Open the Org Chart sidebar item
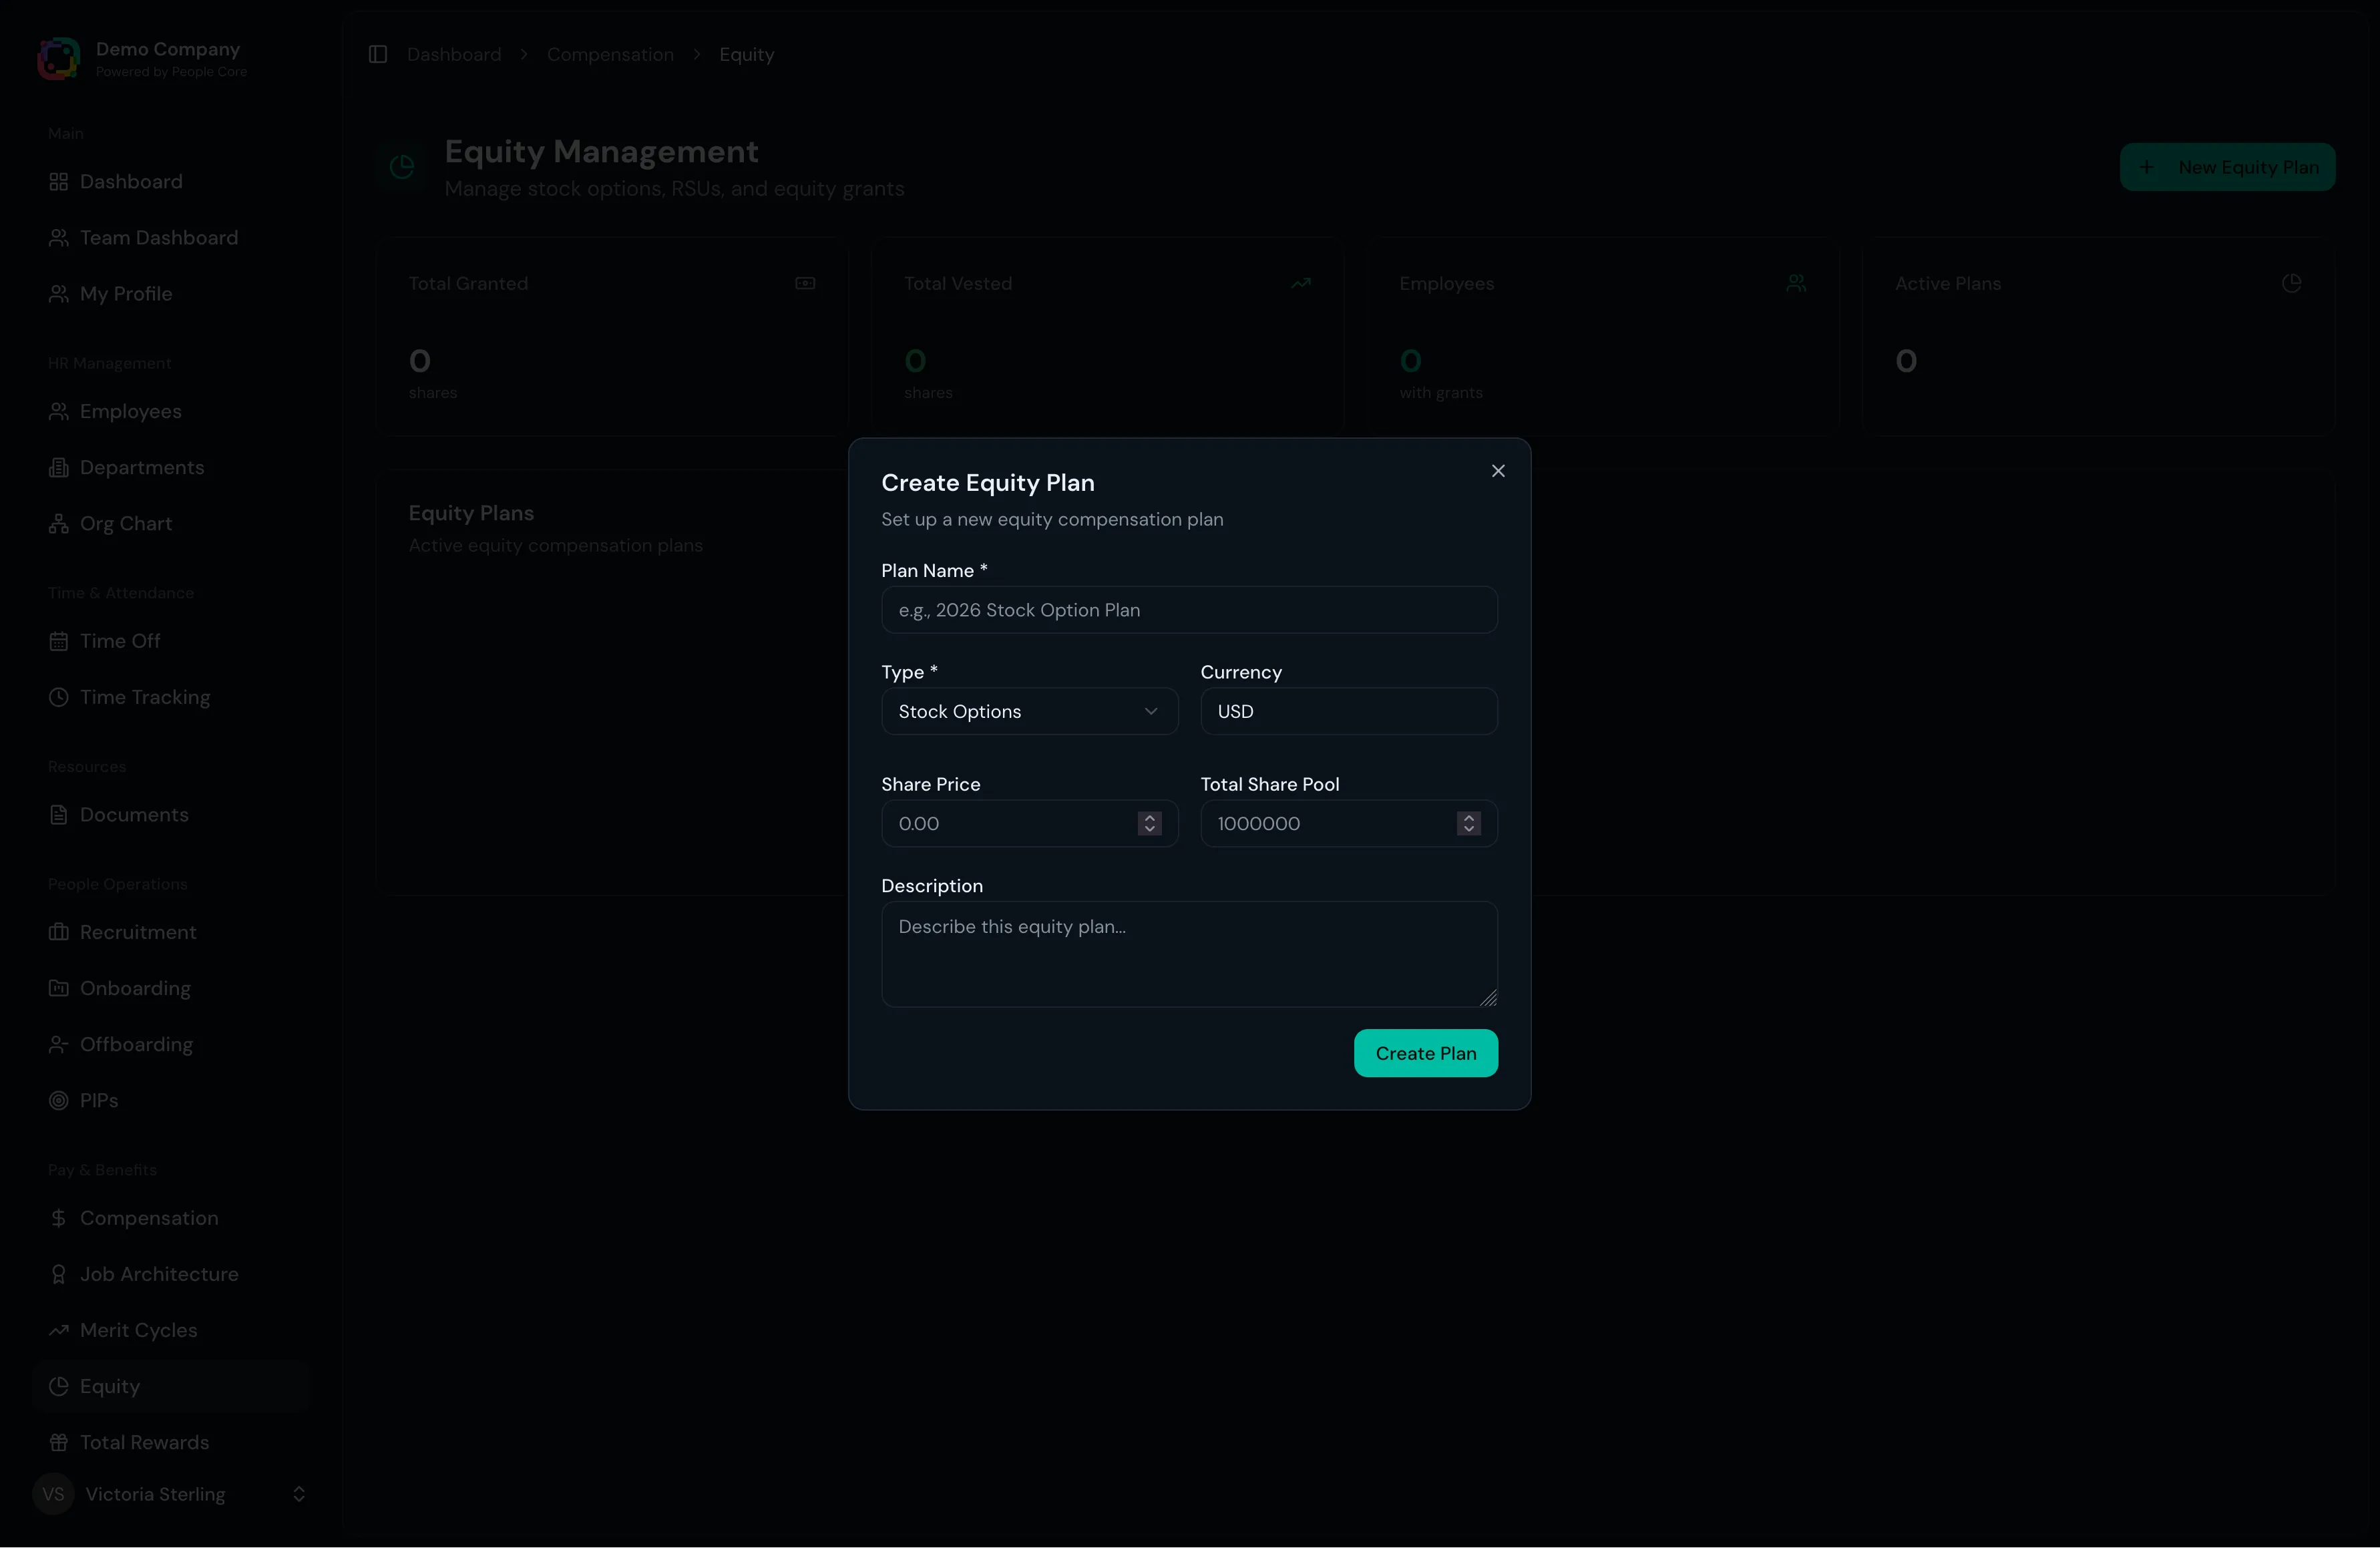Viewport: 2380px width, 1548px height. 125,523
